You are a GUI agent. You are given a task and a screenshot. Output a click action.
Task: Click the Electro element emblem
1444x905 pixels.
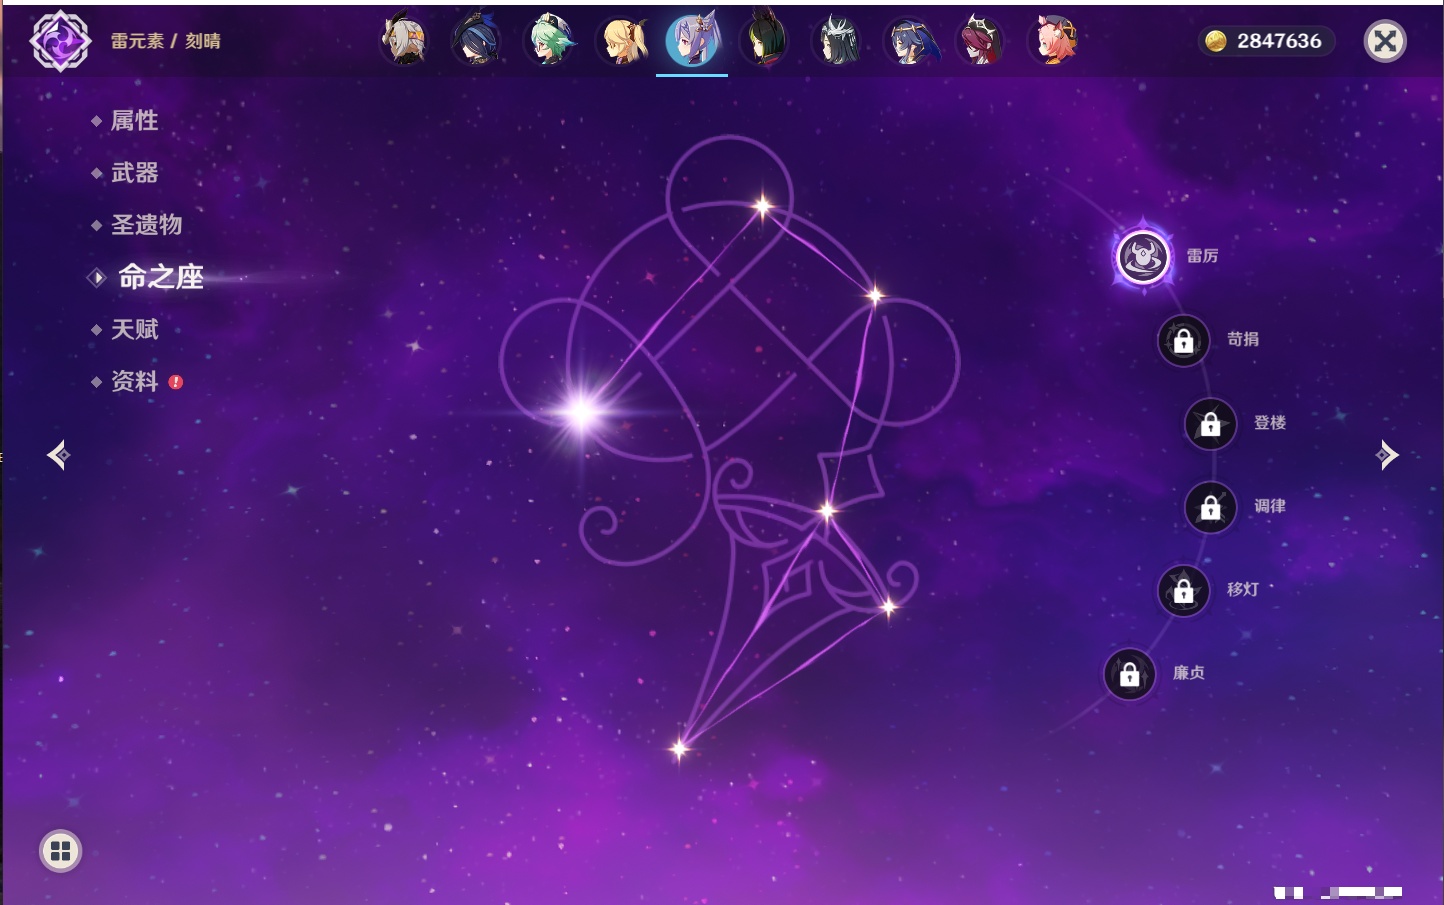click(60, 41)
